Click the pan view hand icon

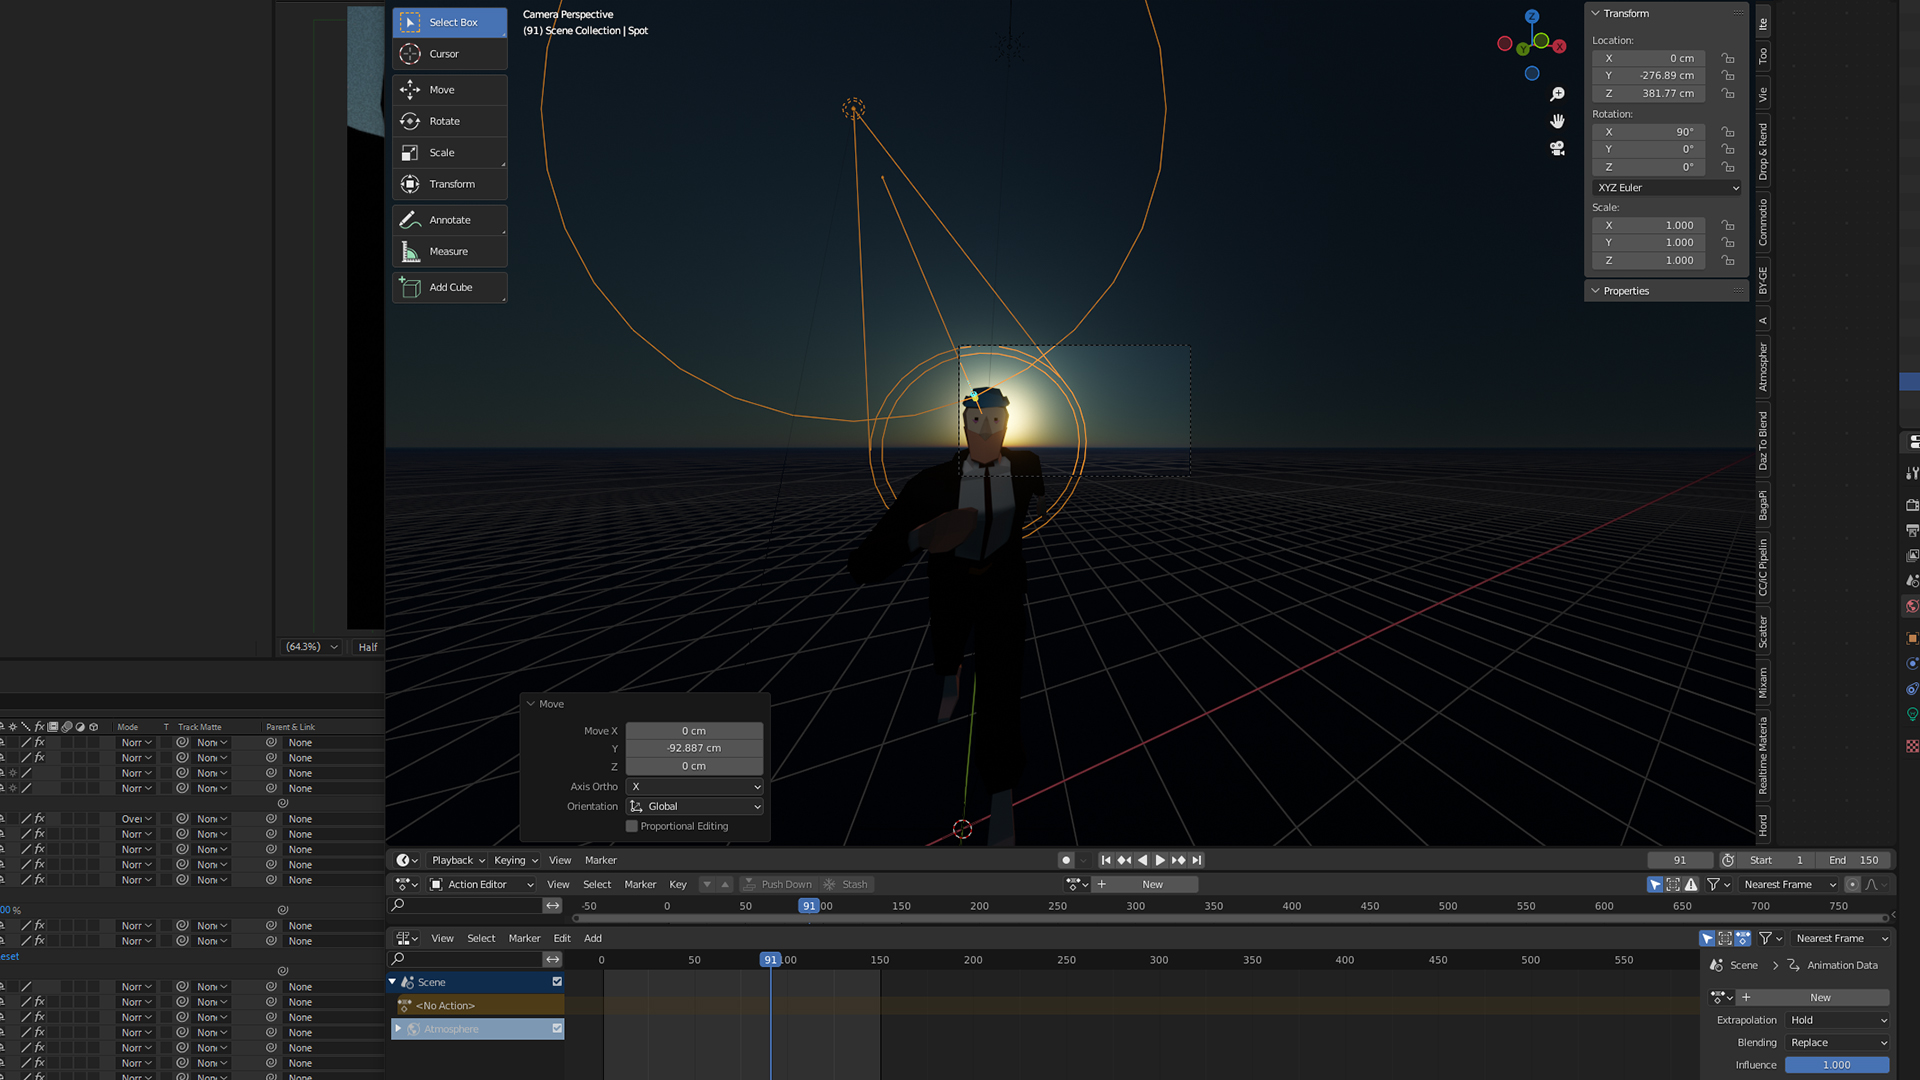coord(1557,121)
